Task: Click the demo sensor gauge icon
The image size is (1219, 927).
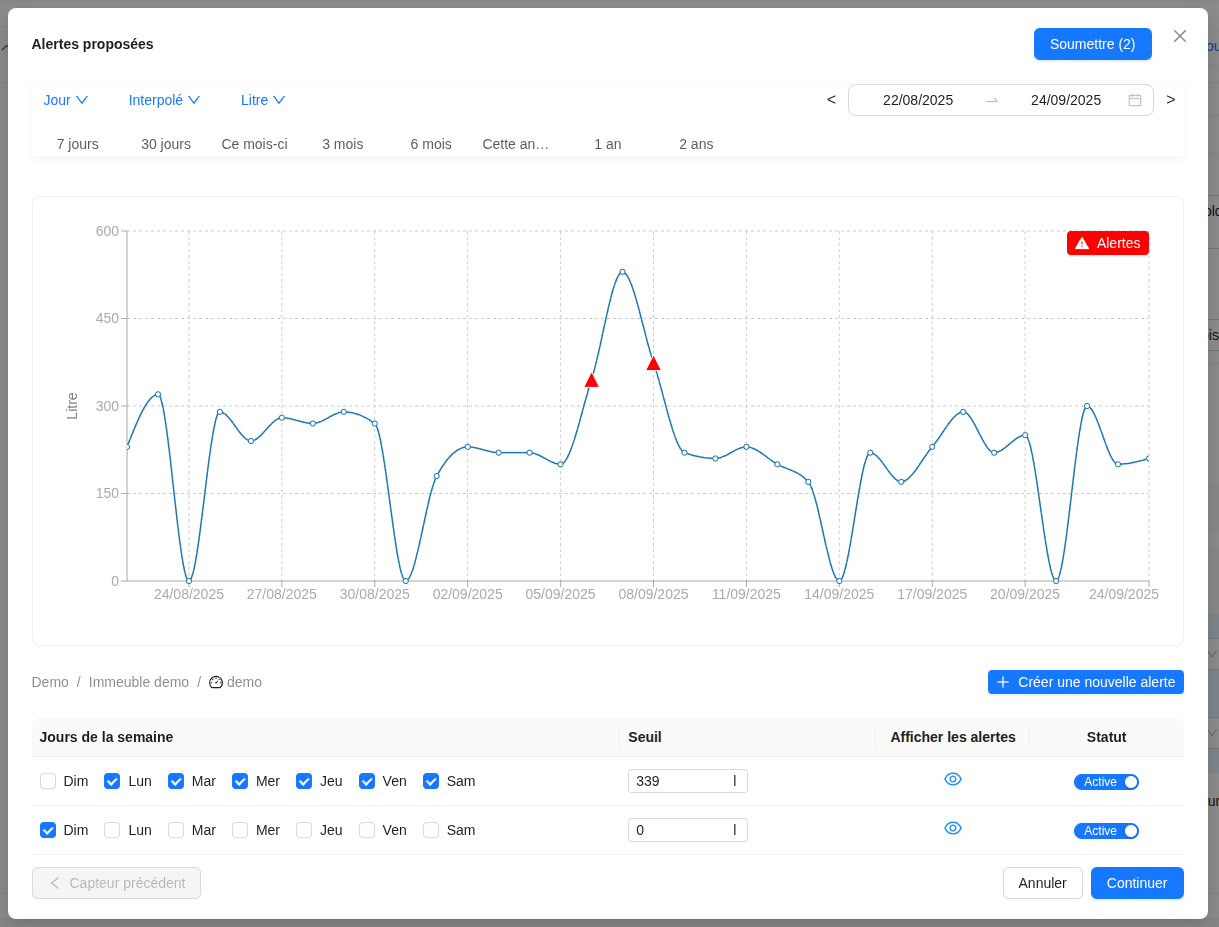Action: click(x=216, y=682)
